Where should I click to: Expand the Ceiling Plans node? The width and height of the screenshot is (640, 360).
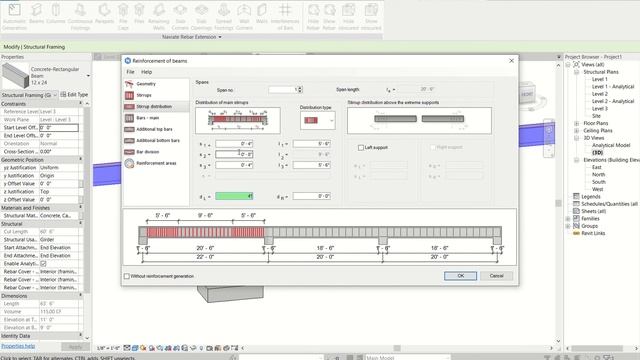pyautogui.click(x=576, y=131)
